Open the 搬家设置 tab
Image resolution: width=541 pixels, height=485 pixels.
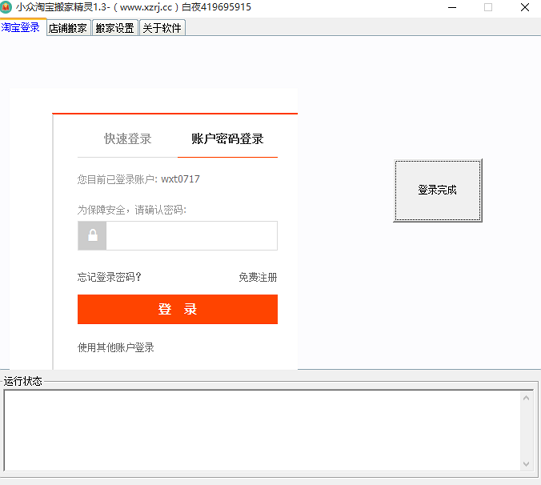coord(115,28)
